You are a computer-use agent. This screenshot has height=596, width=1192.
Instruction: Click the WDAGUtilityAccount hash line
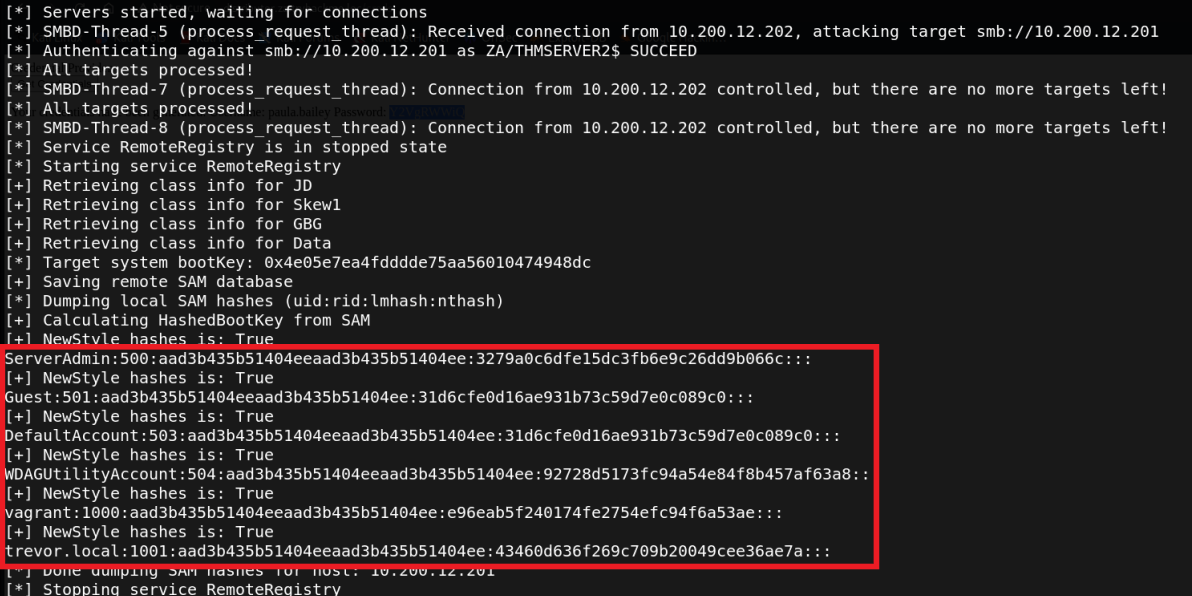pos(437,474)
